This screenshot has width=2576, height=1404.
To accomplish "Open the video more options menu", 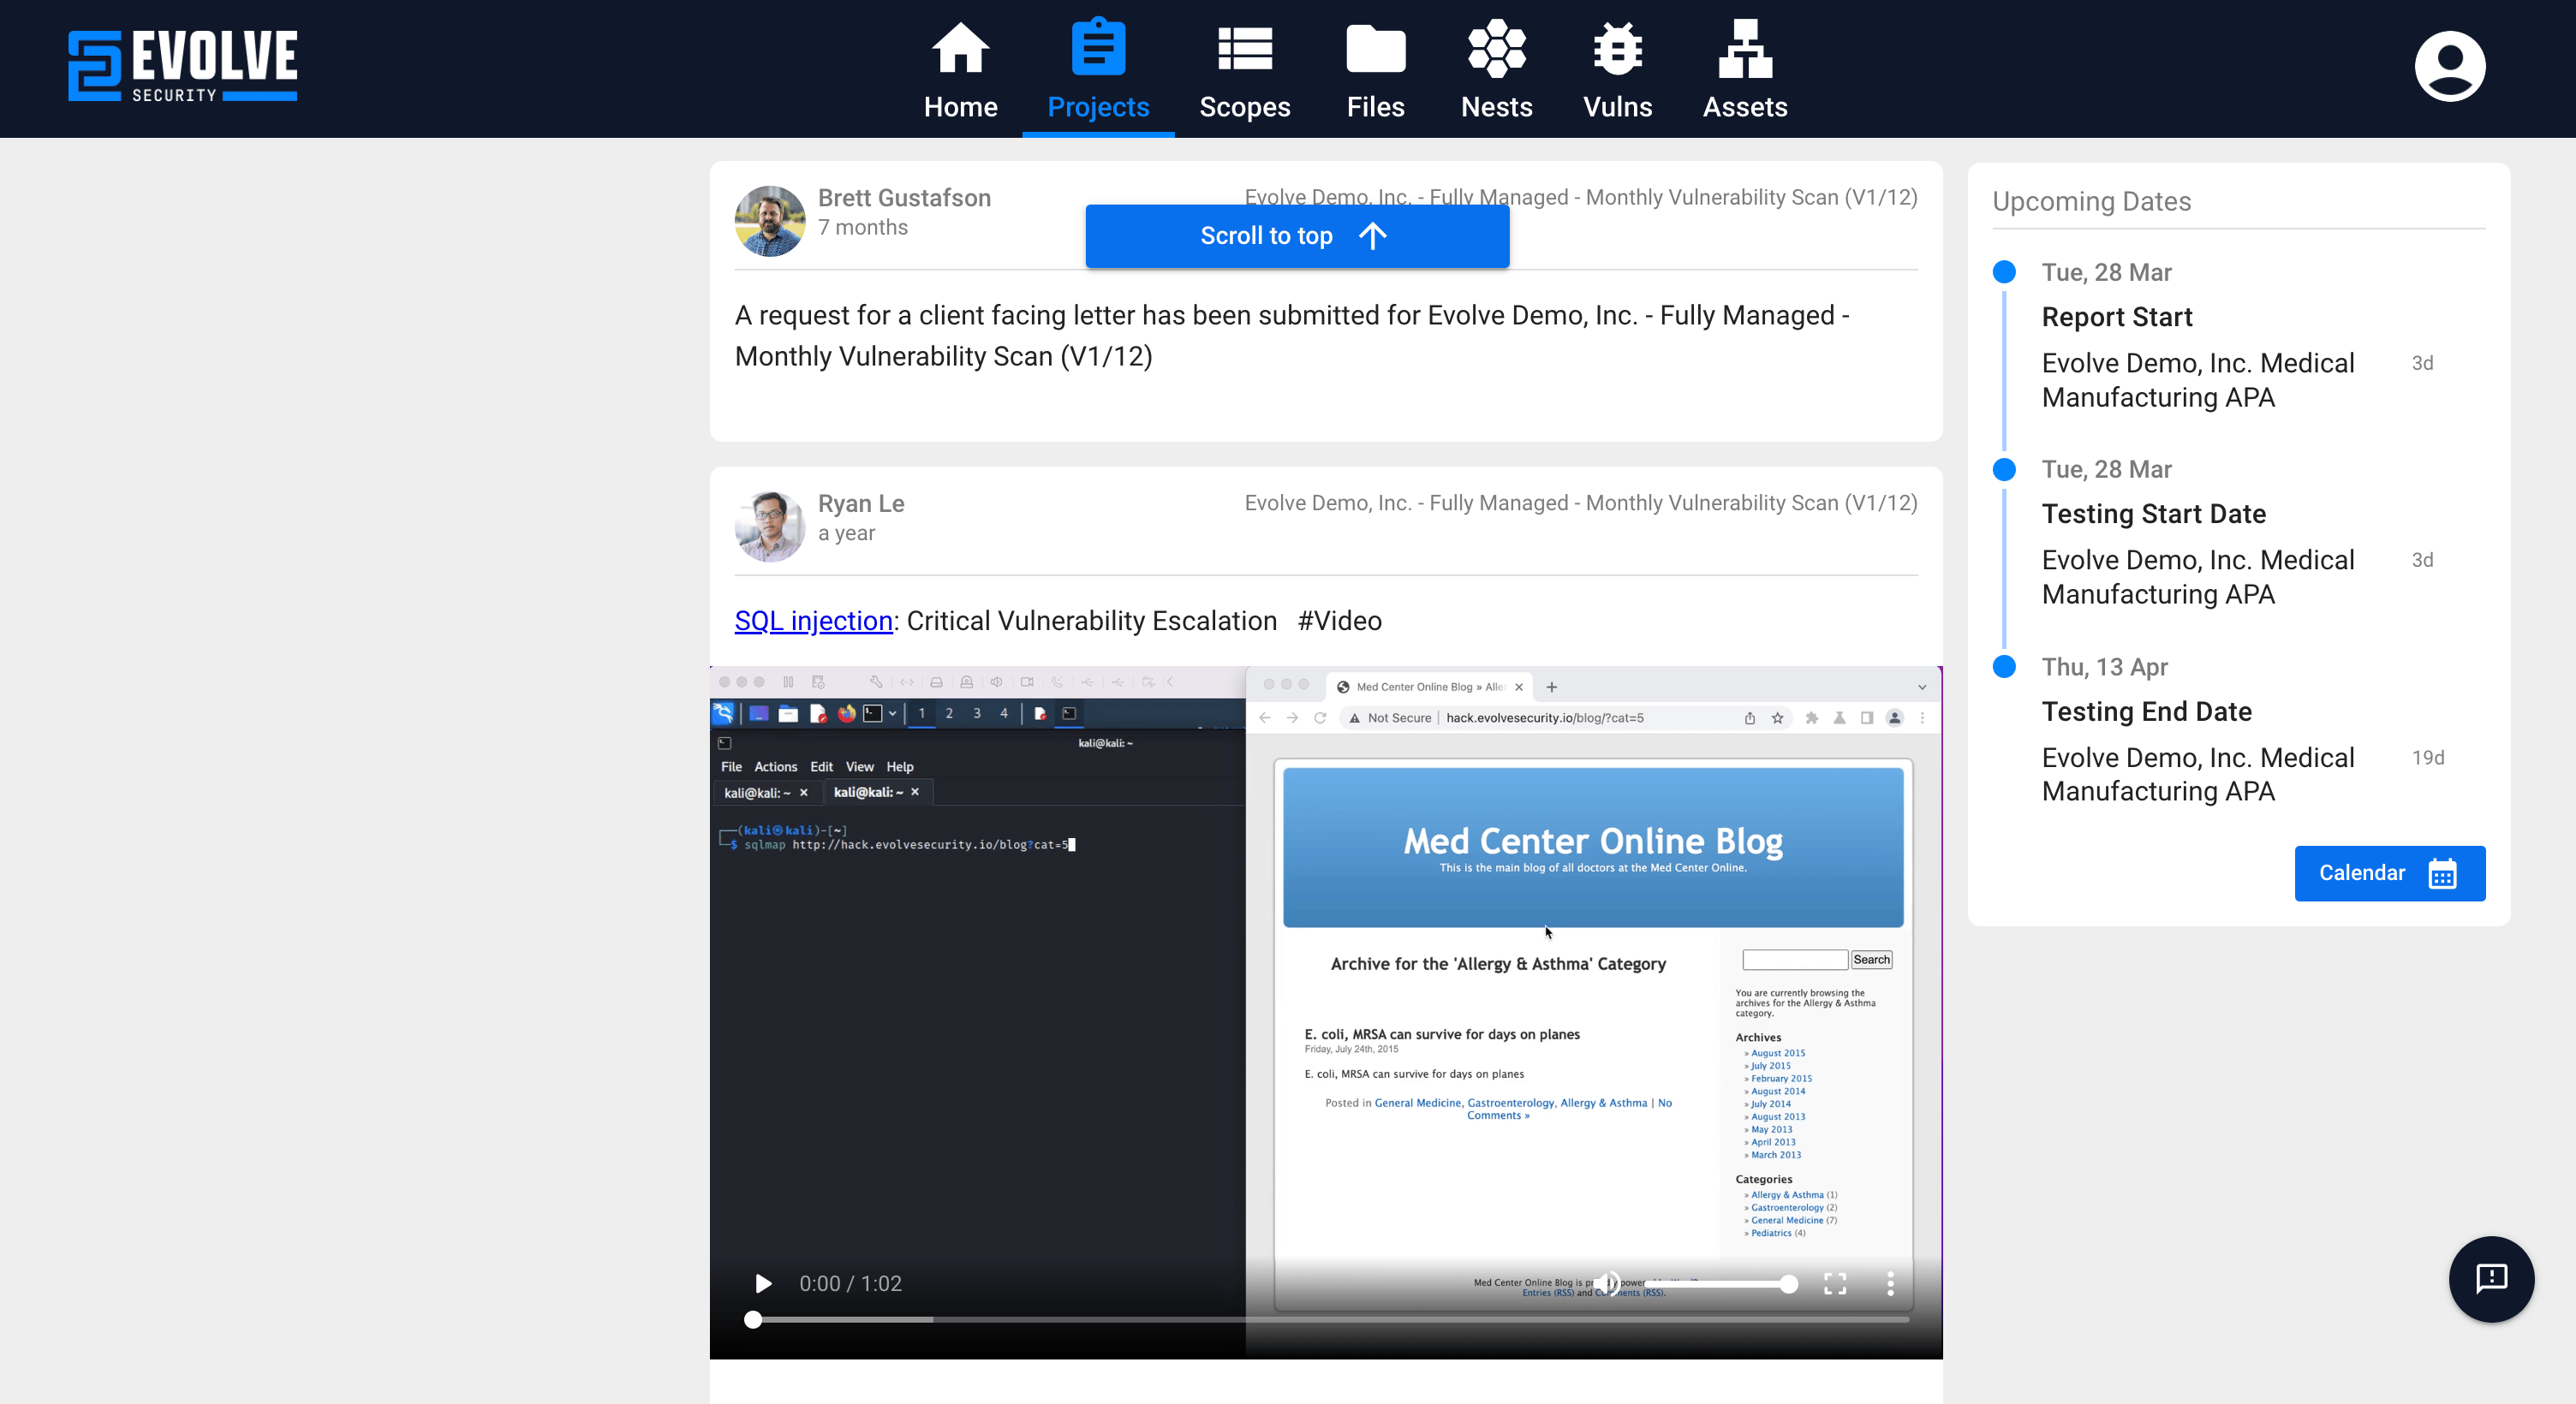I will tap(1890, 1283).
